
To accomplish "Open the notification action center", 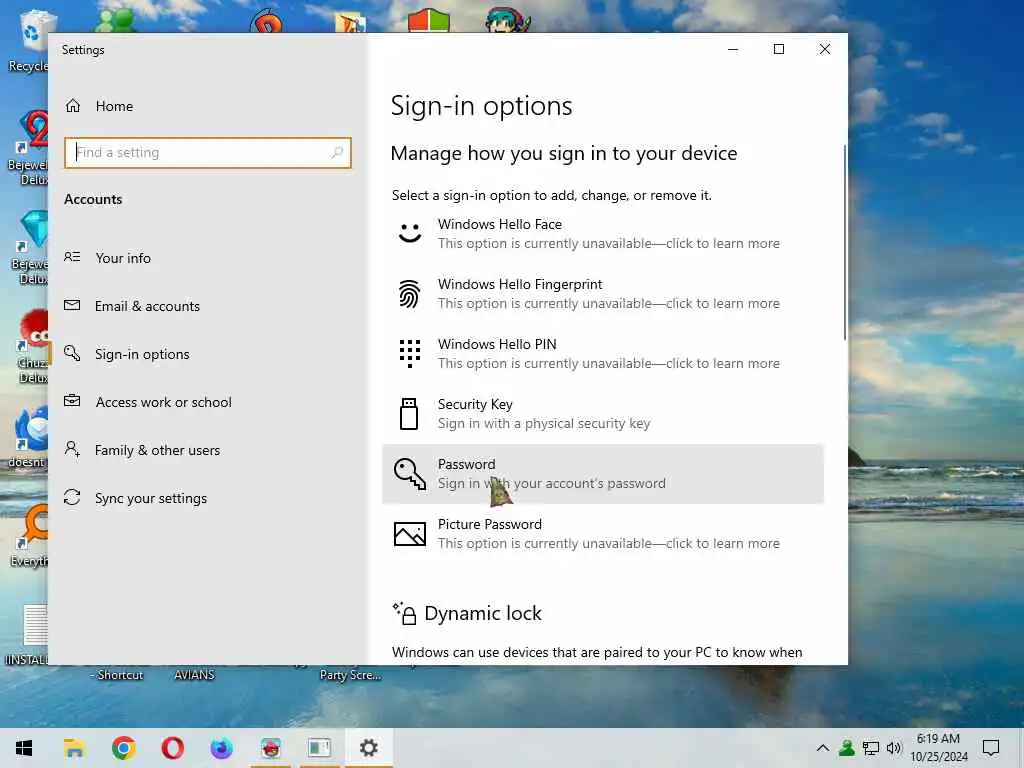I will tap(991, 748).
